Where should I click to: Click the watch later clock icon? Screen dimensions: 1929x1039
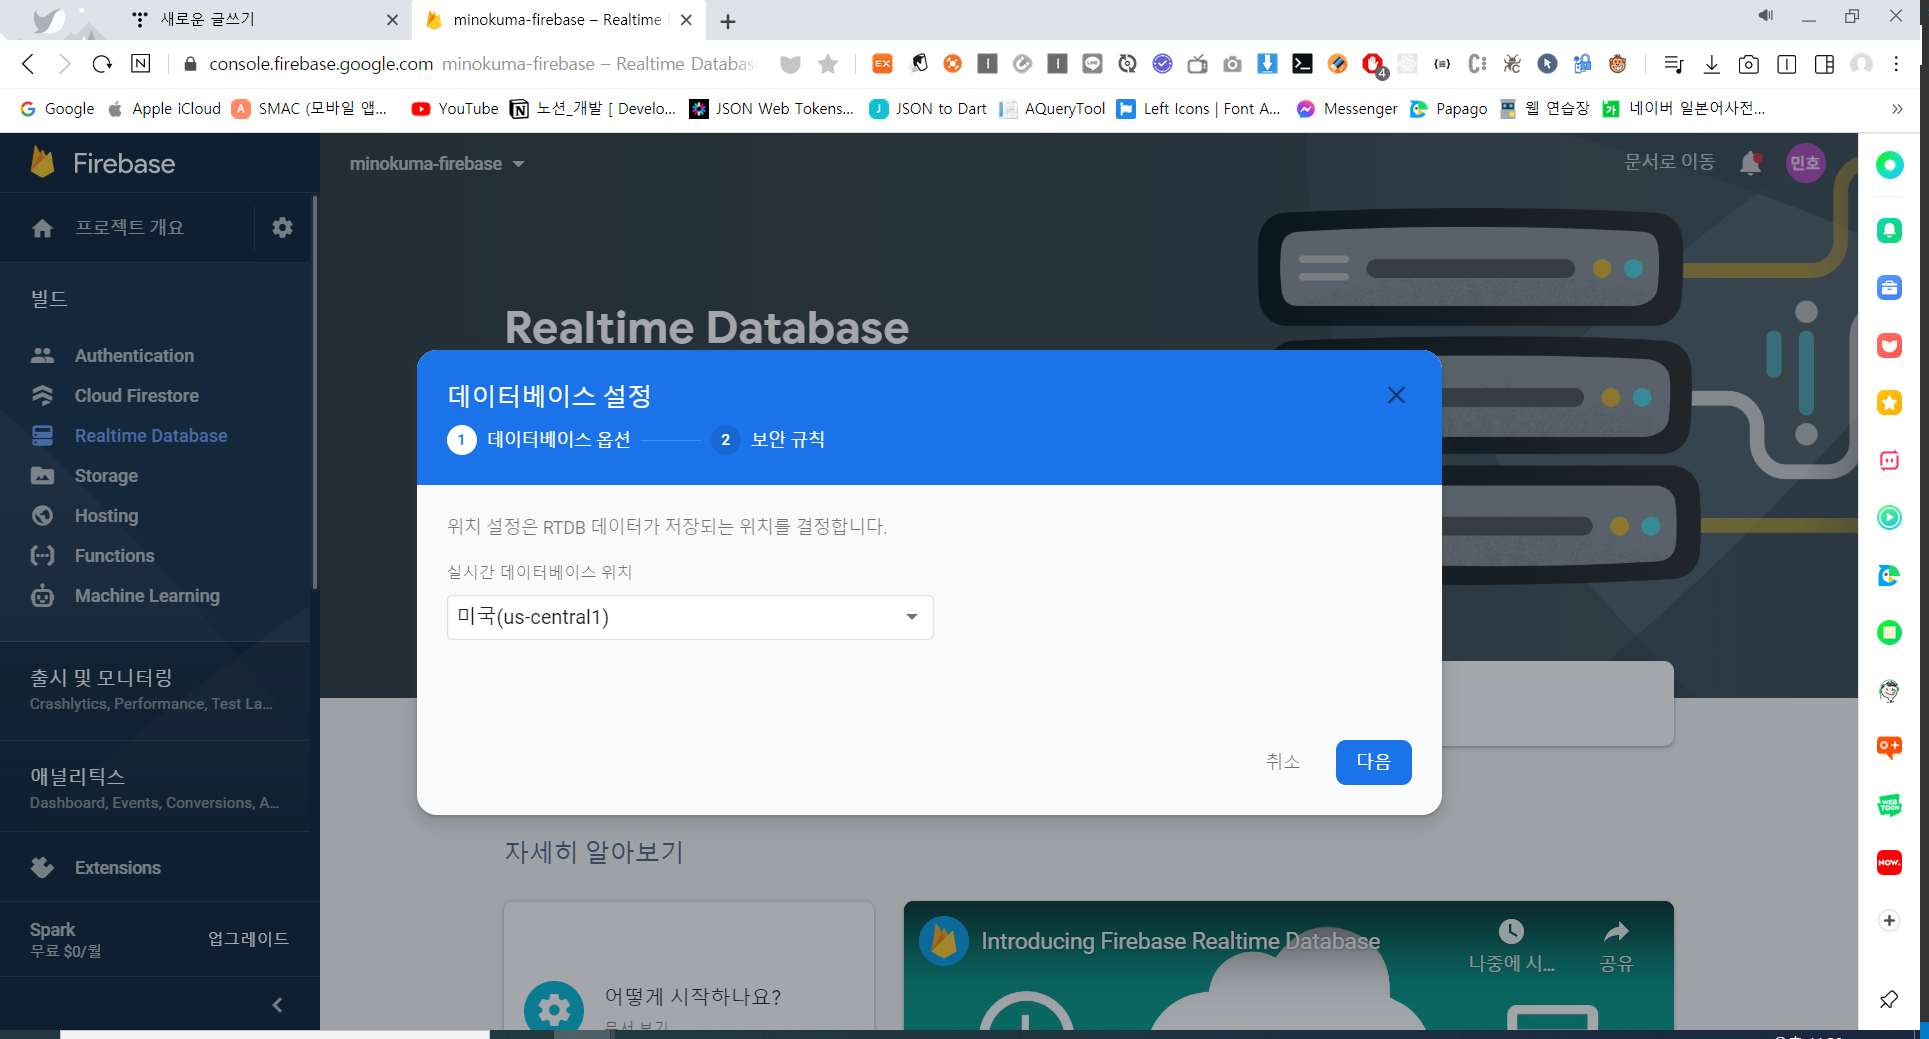click(1511, 932)
